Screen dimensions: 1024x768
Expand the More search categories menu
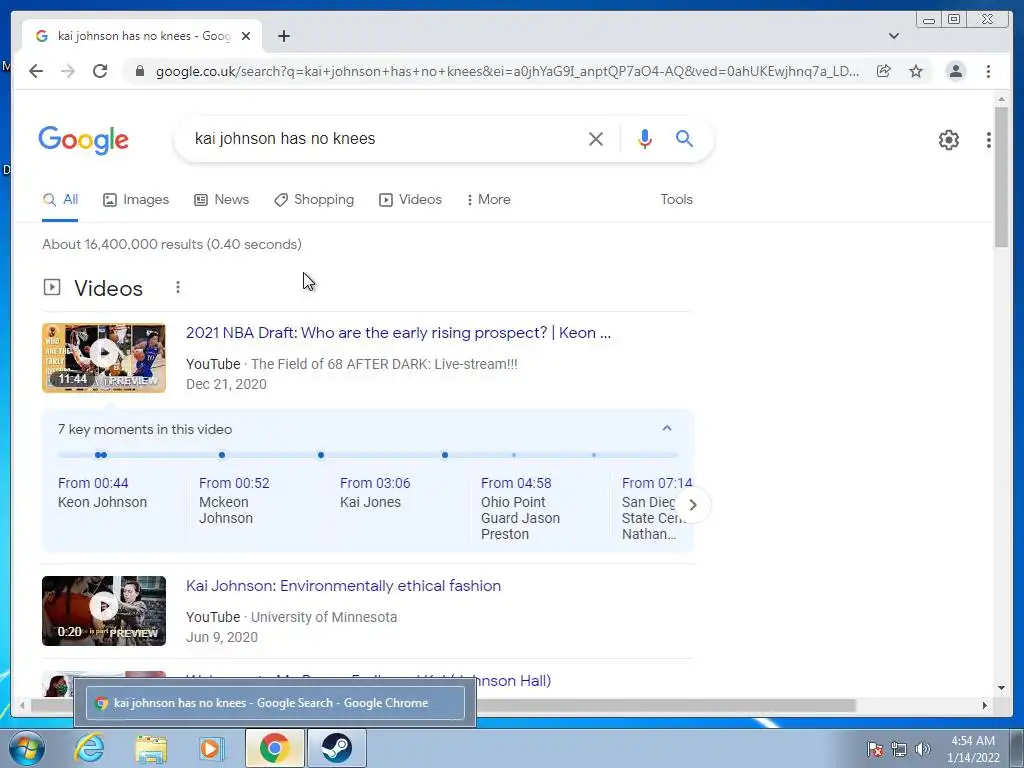tap(488, 200)
